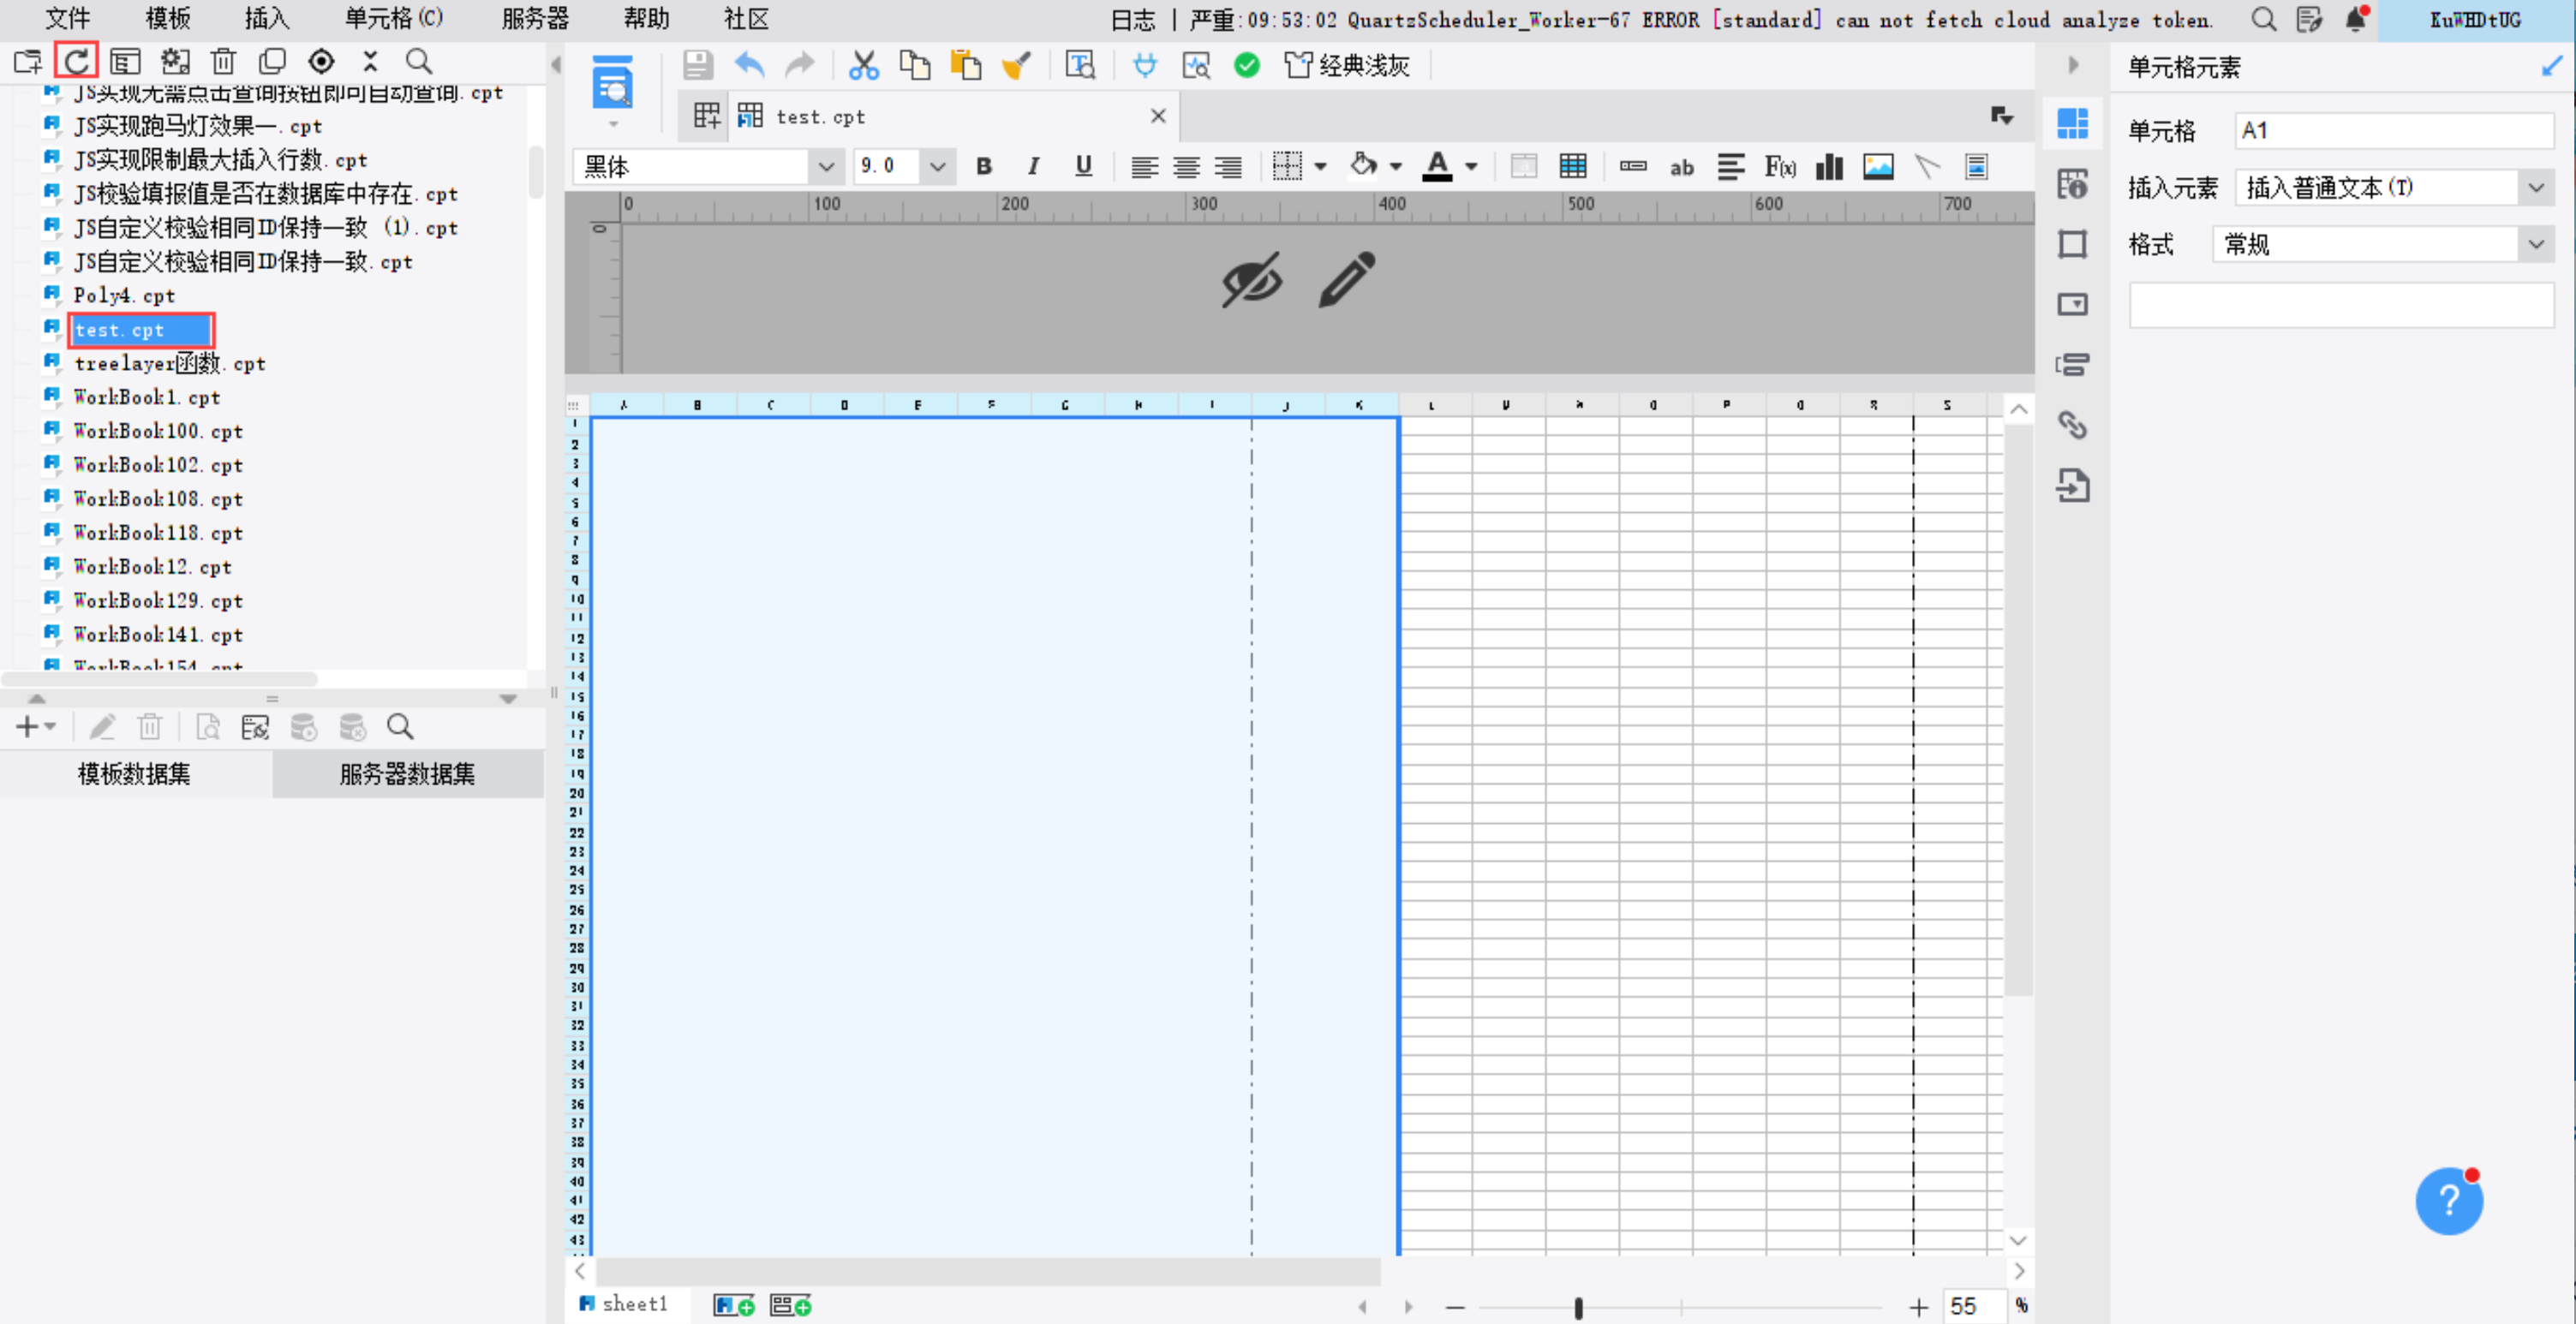Viewport: 2576px width, 1324px height.
Task: Switch to the 服务器数据集 tab
Action: coord(407,773)
